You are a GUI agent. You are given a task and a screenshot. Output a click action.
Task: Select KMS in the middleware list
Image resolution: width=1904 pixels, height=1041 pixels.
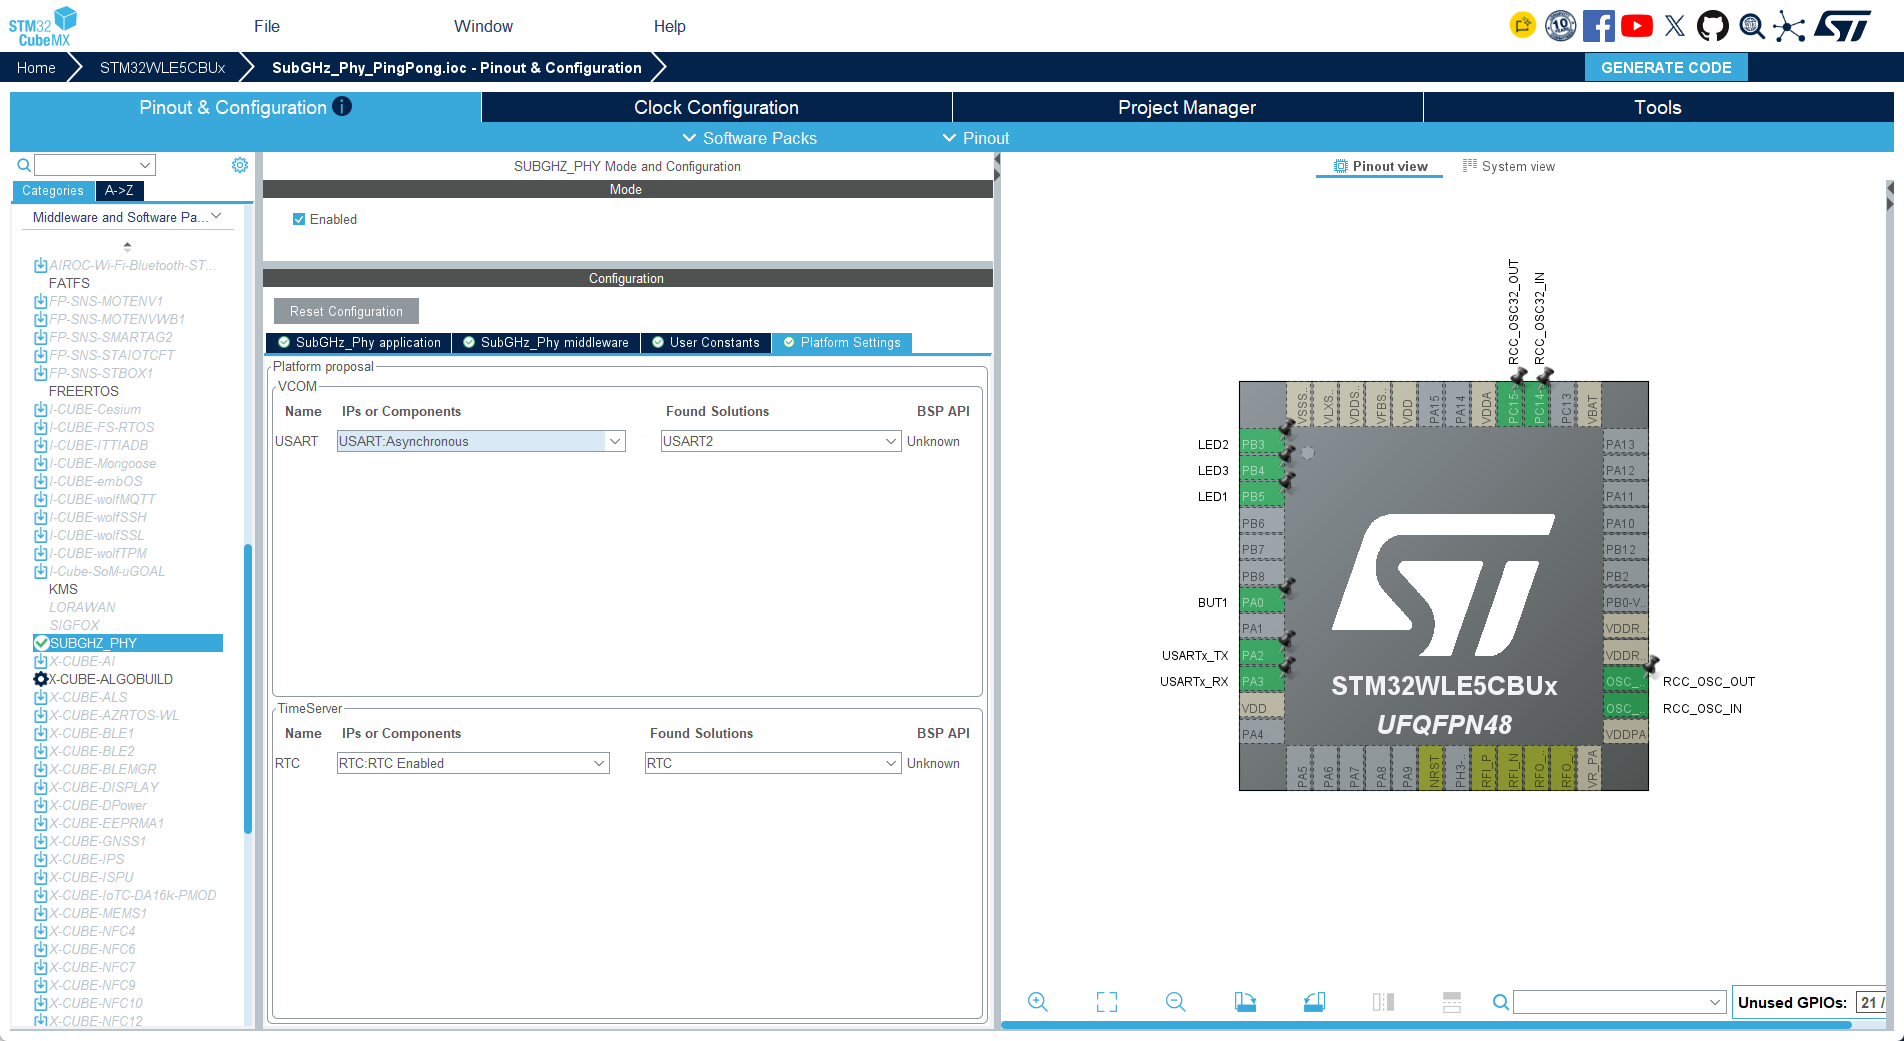63,589
